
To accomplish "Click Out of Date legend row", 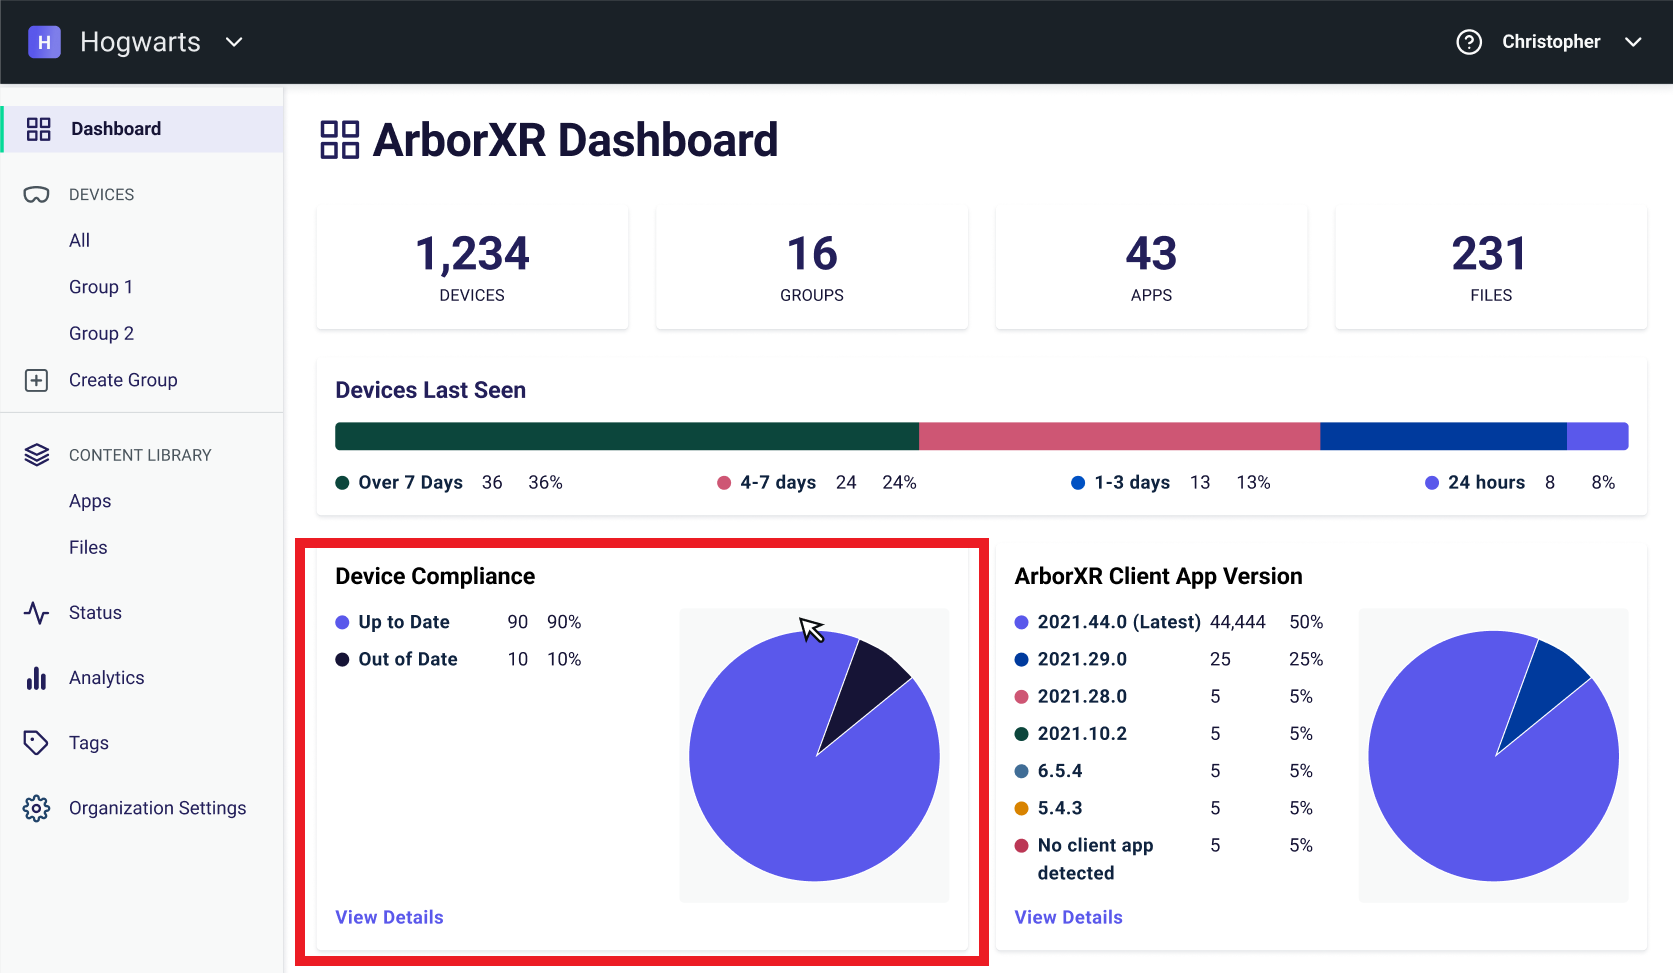I will (458, 659).
